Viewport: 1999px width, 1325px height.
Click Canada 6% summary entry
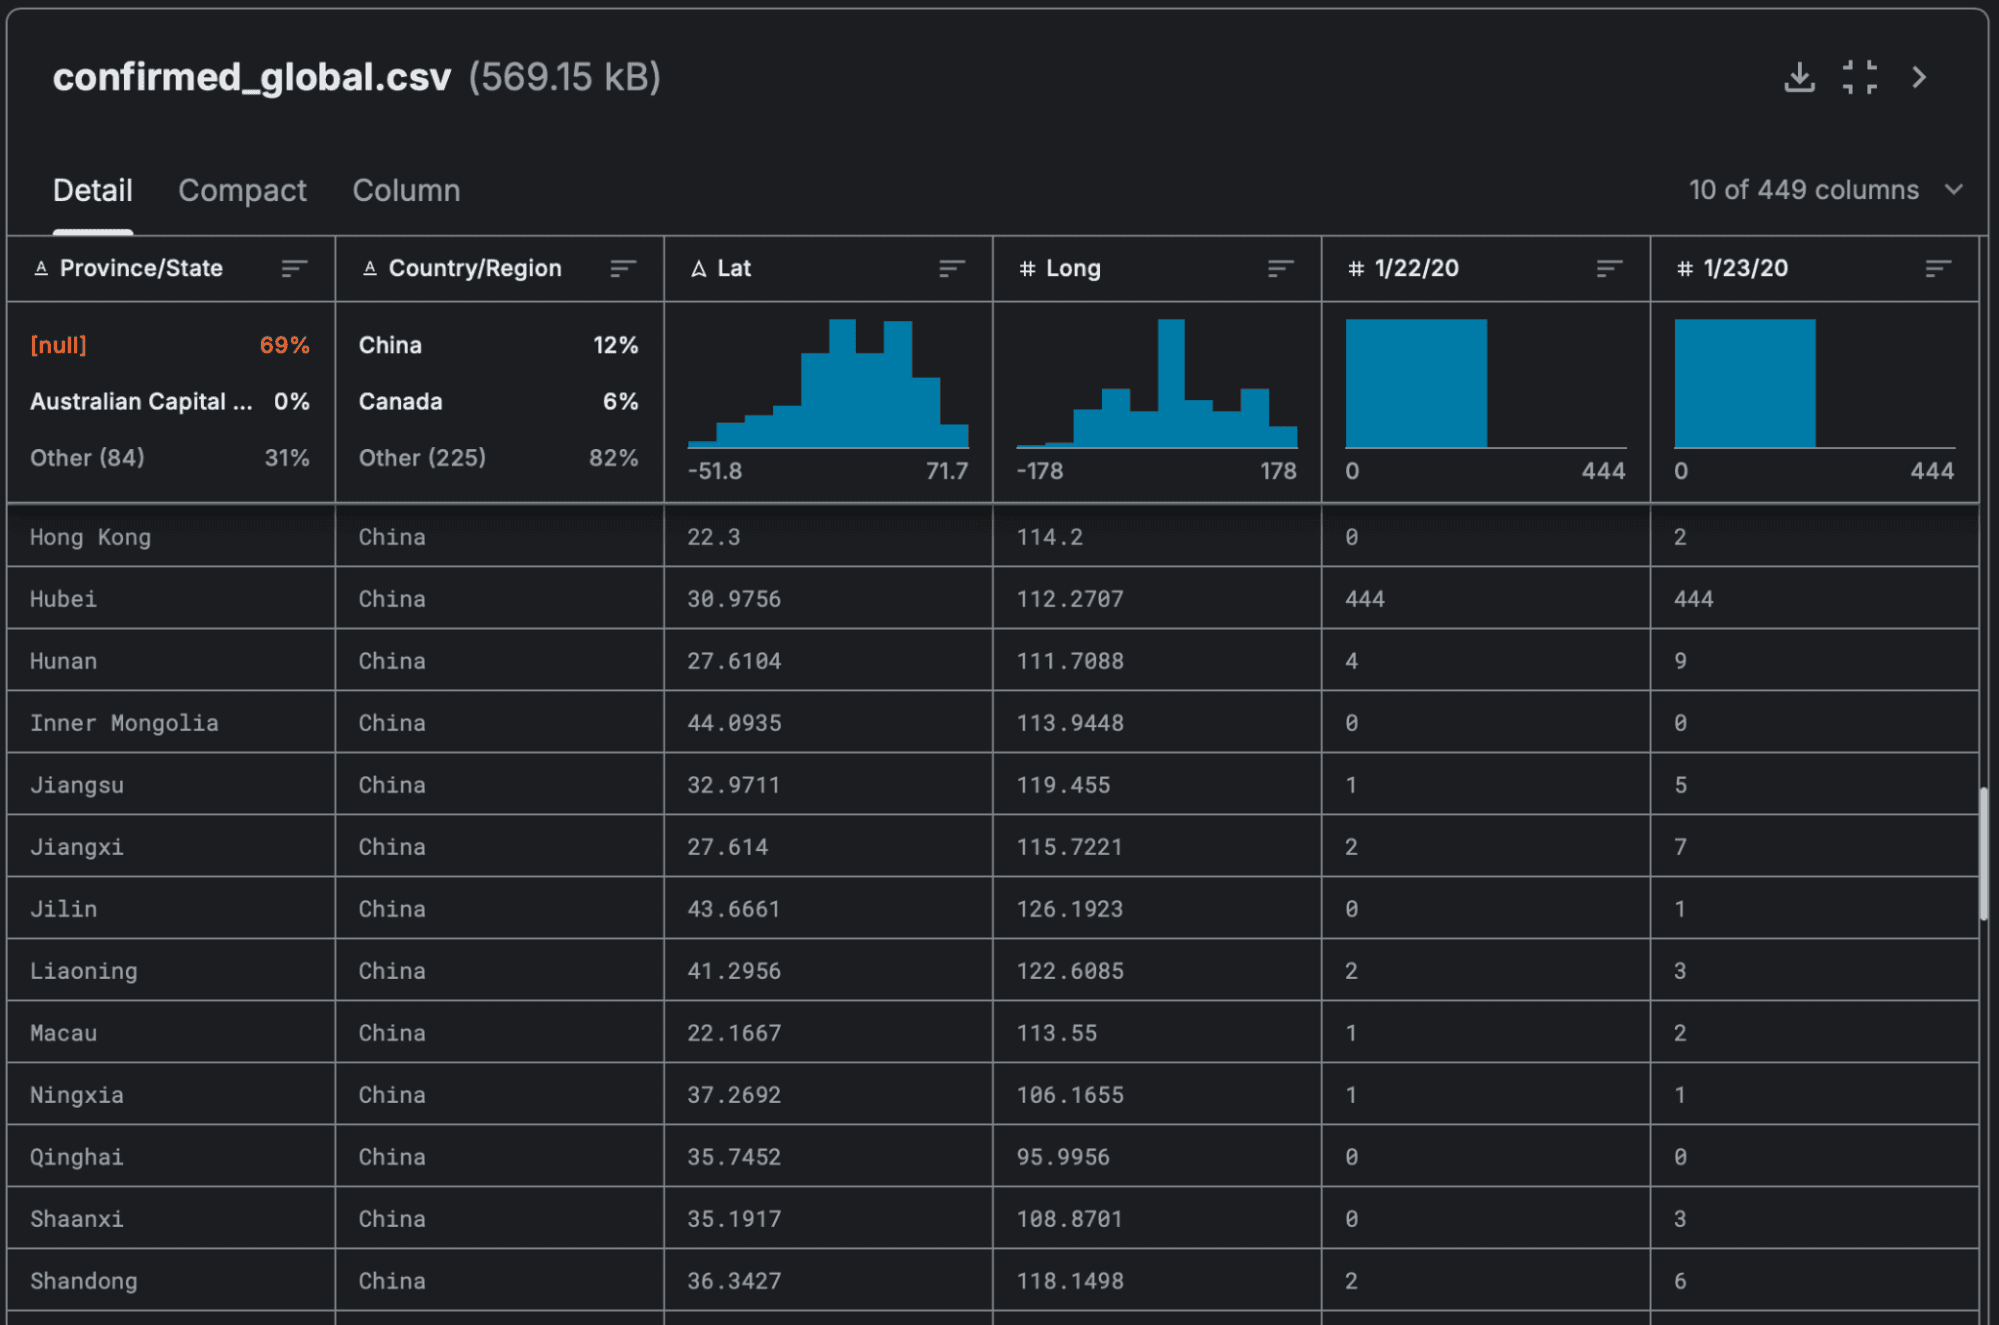tap(497, 401)
